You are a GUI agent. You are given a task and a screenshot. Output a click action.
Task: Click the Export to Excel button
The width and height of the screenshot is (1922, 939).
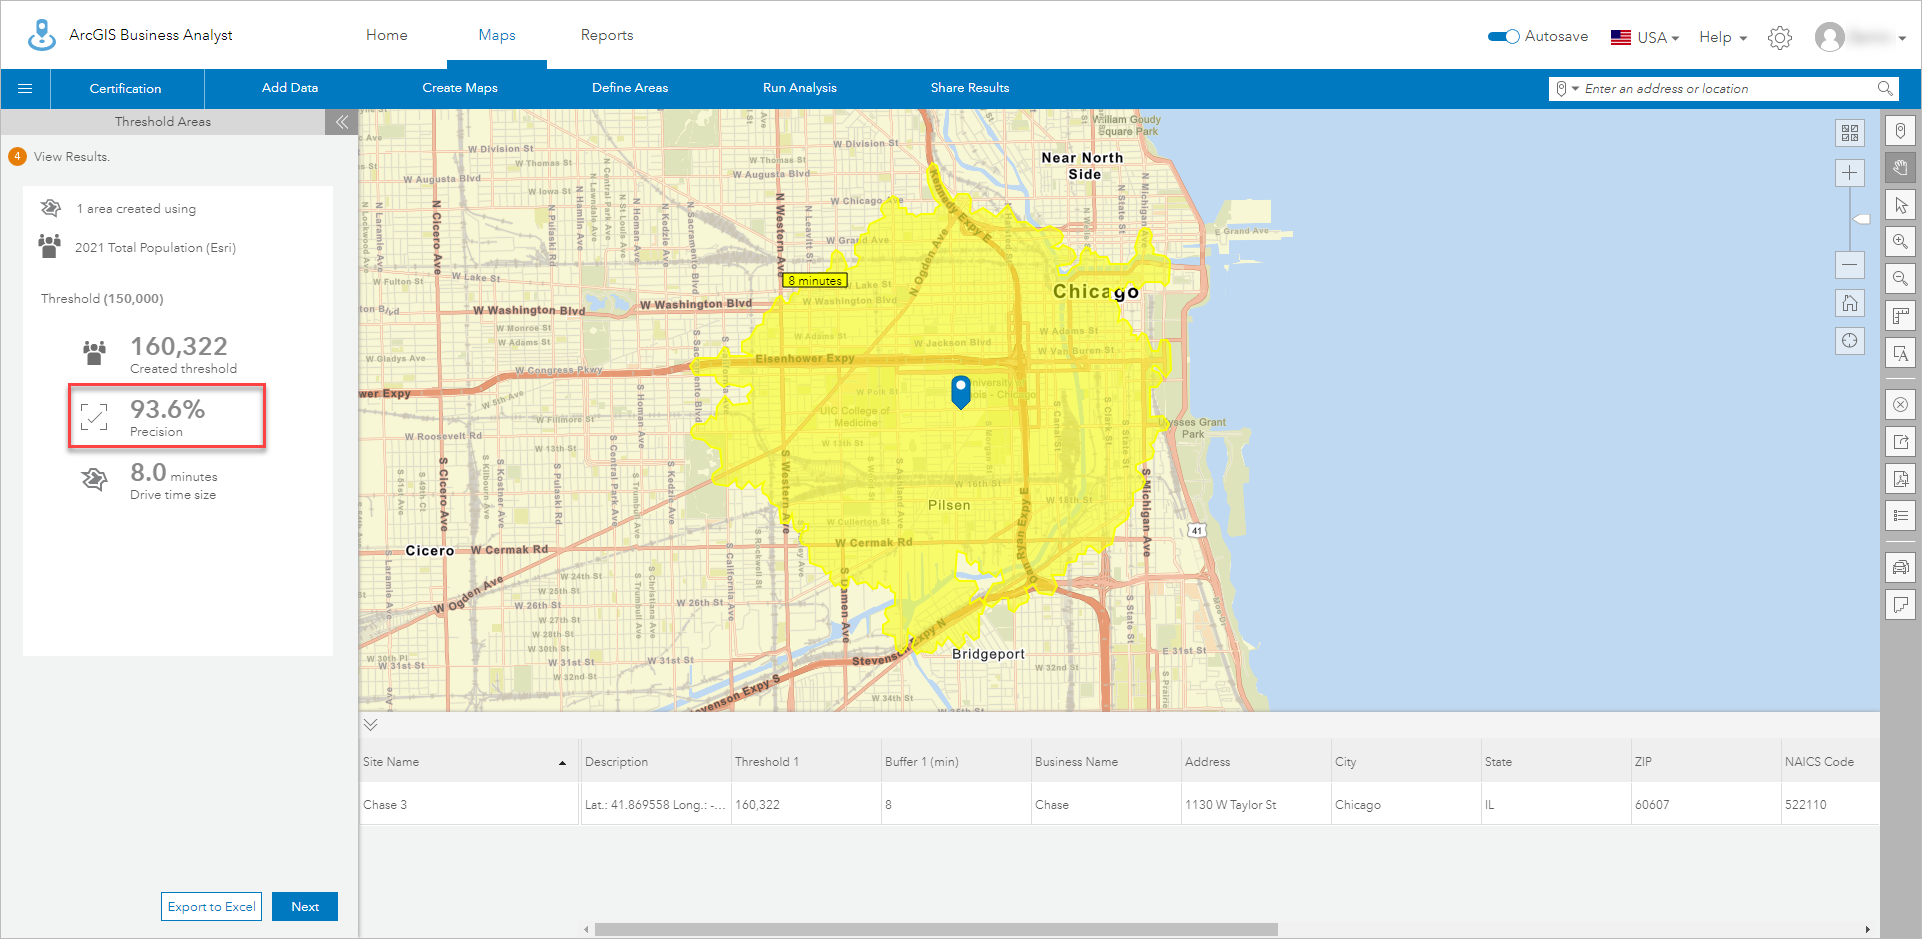[x=211, y=907]
